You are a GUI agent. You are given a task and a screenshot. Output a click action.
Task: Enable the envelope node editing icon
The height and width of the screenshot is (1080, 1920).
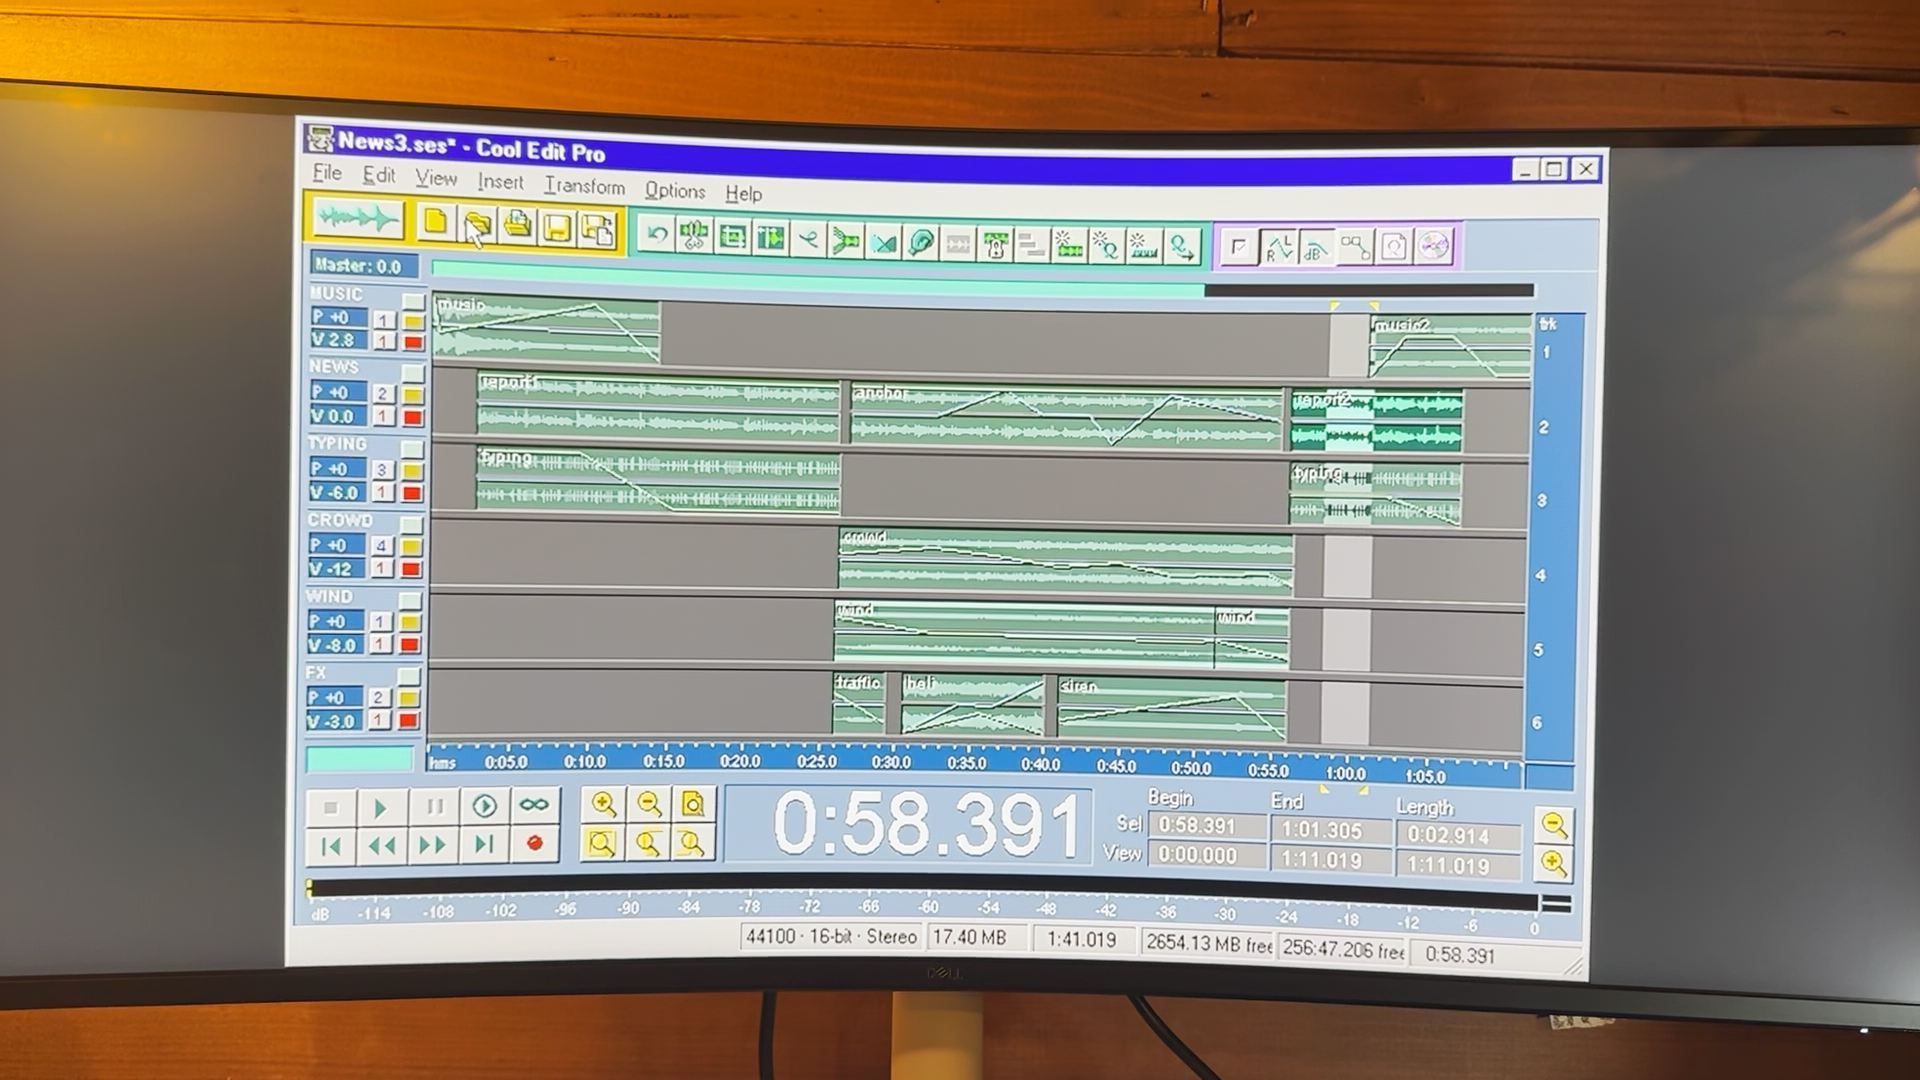click(1355, 247)
